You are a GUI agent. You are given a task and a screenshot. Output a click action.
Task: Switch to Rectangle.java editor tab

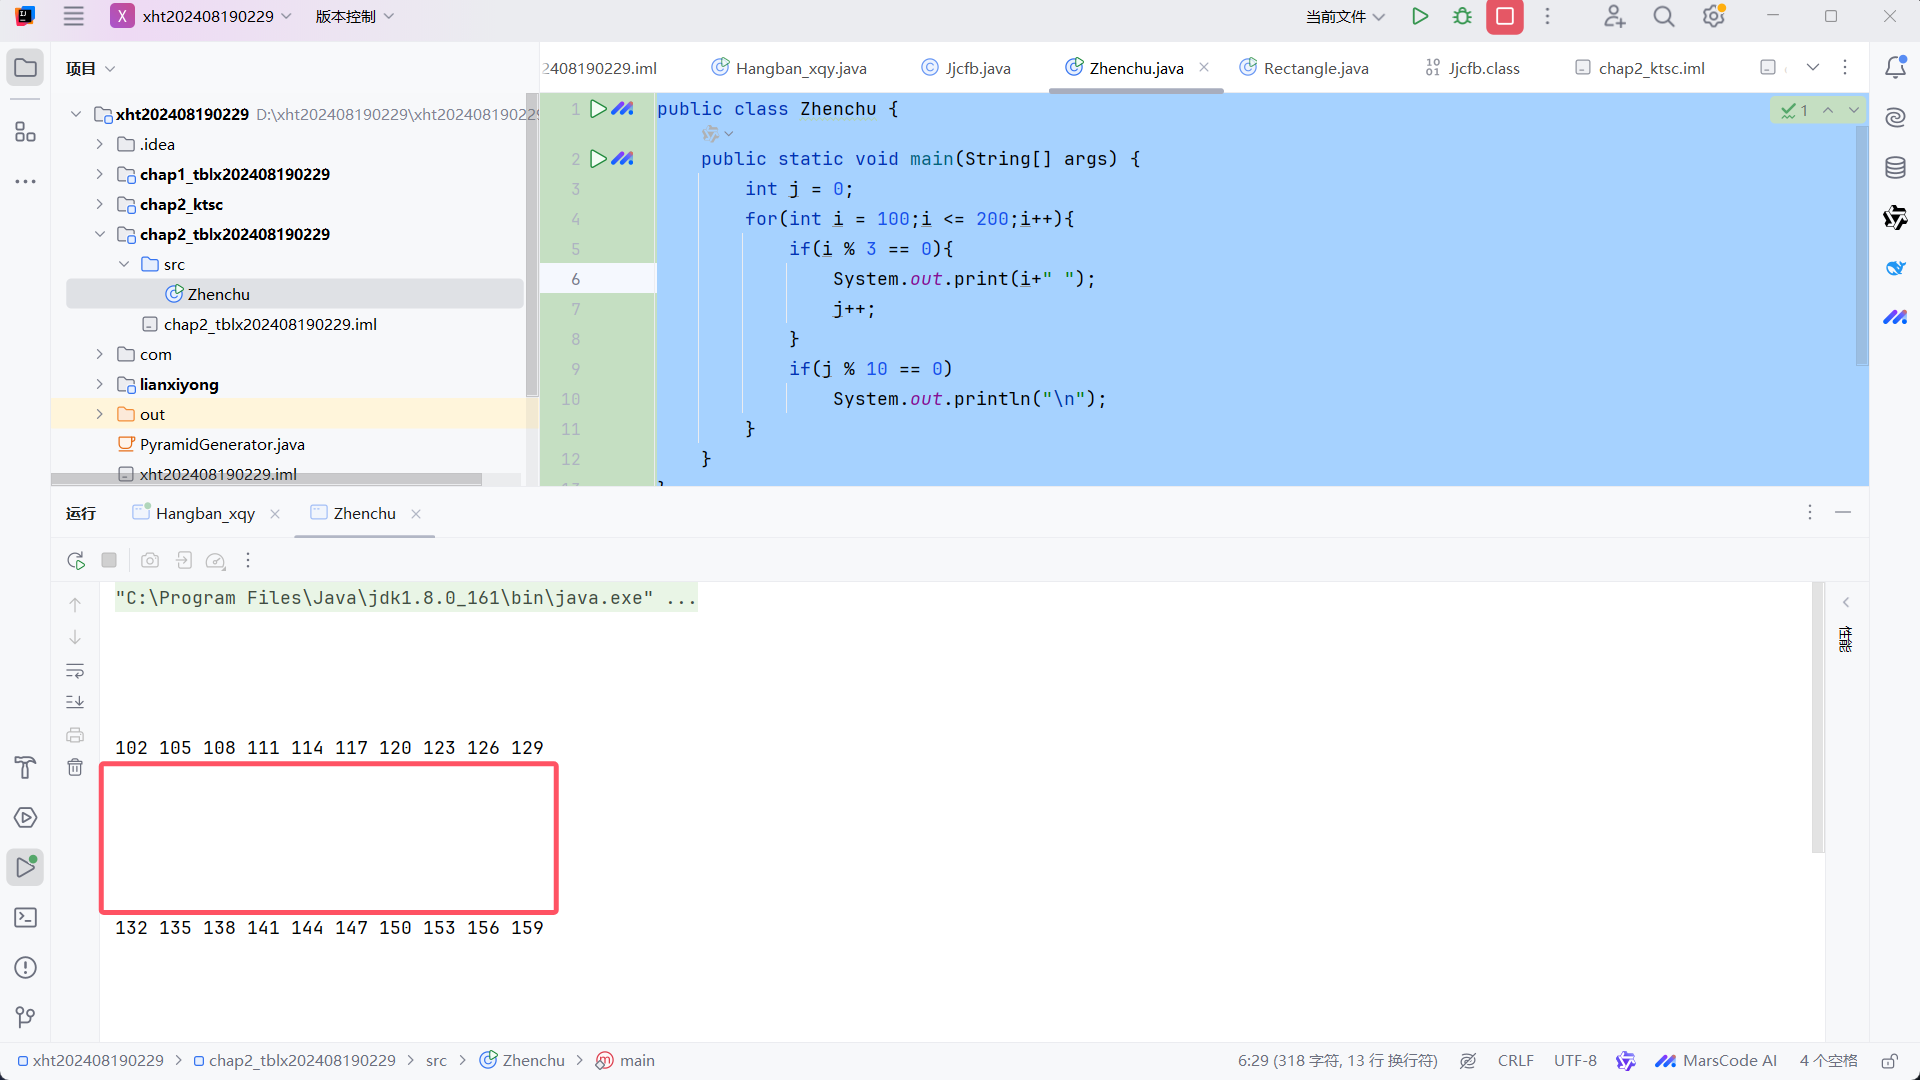(x=1304, y=68)
